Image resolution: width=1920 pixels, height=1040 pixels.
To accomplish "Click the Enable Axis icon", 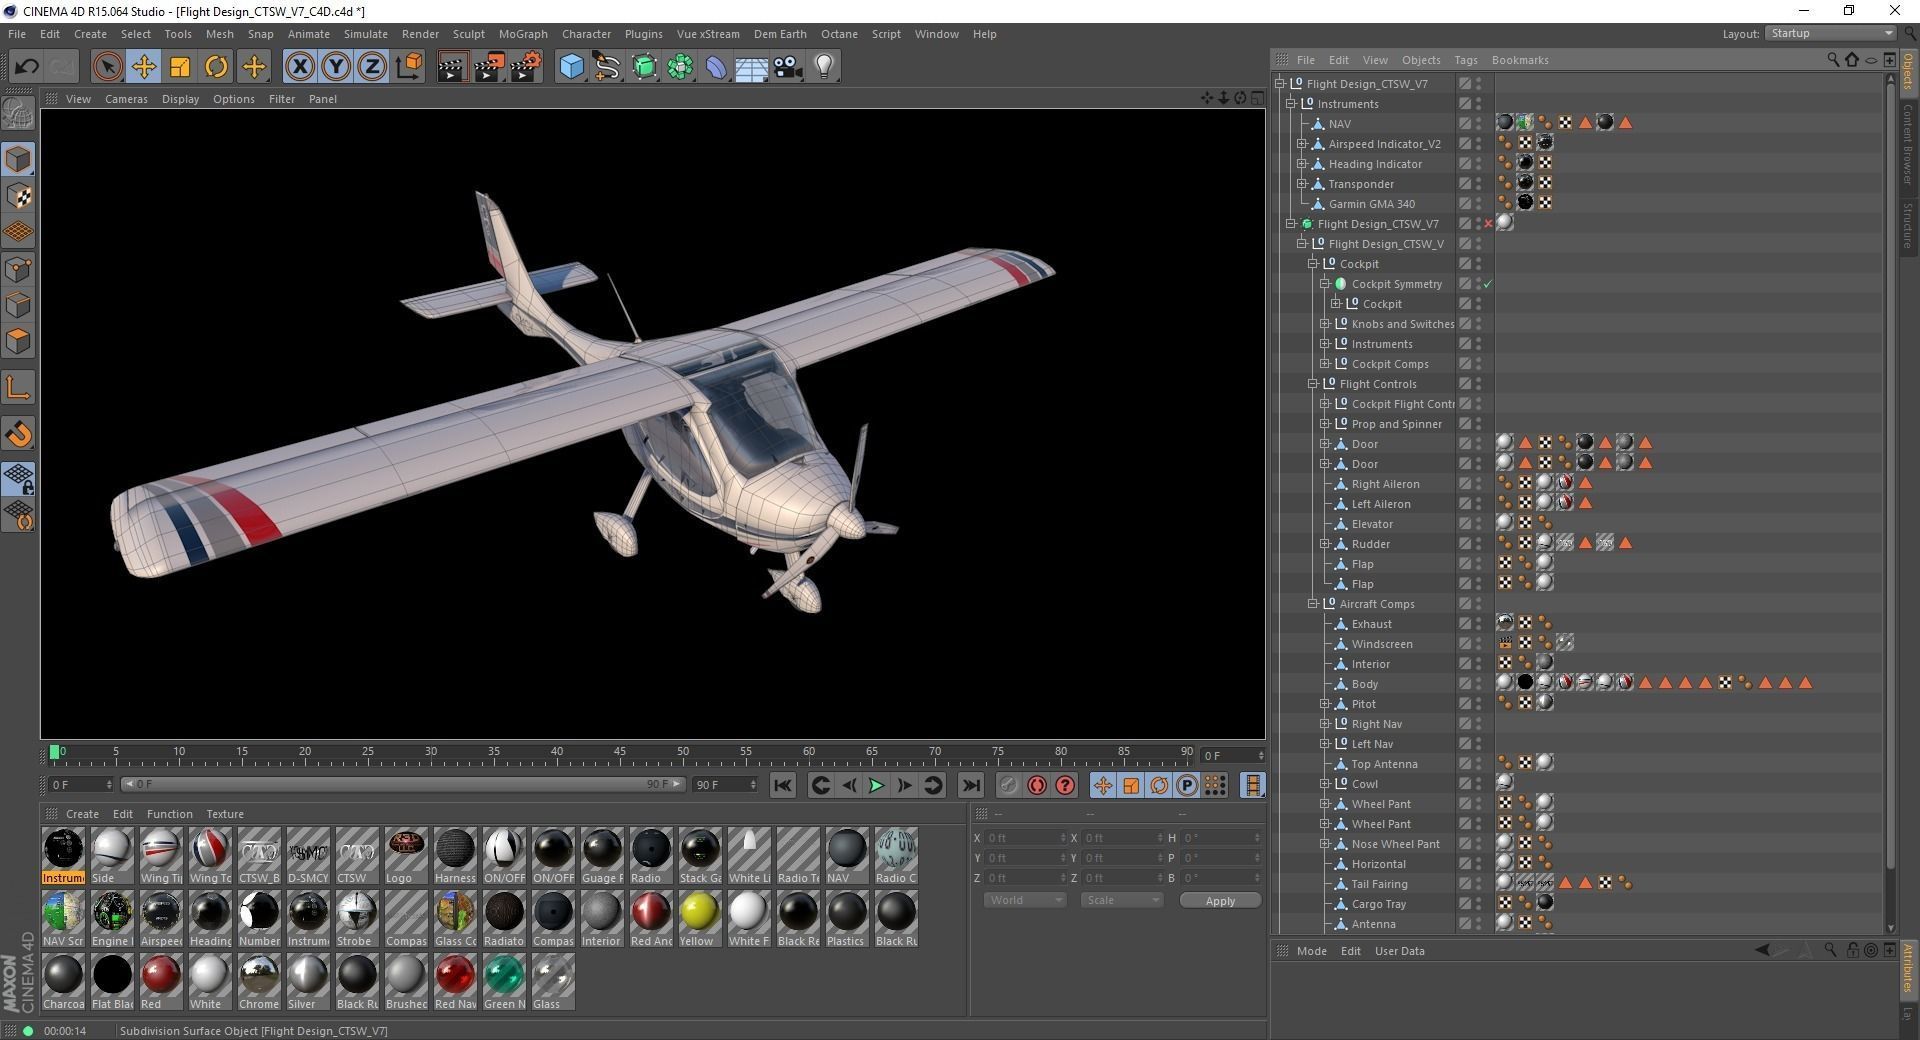I will 18,388.
